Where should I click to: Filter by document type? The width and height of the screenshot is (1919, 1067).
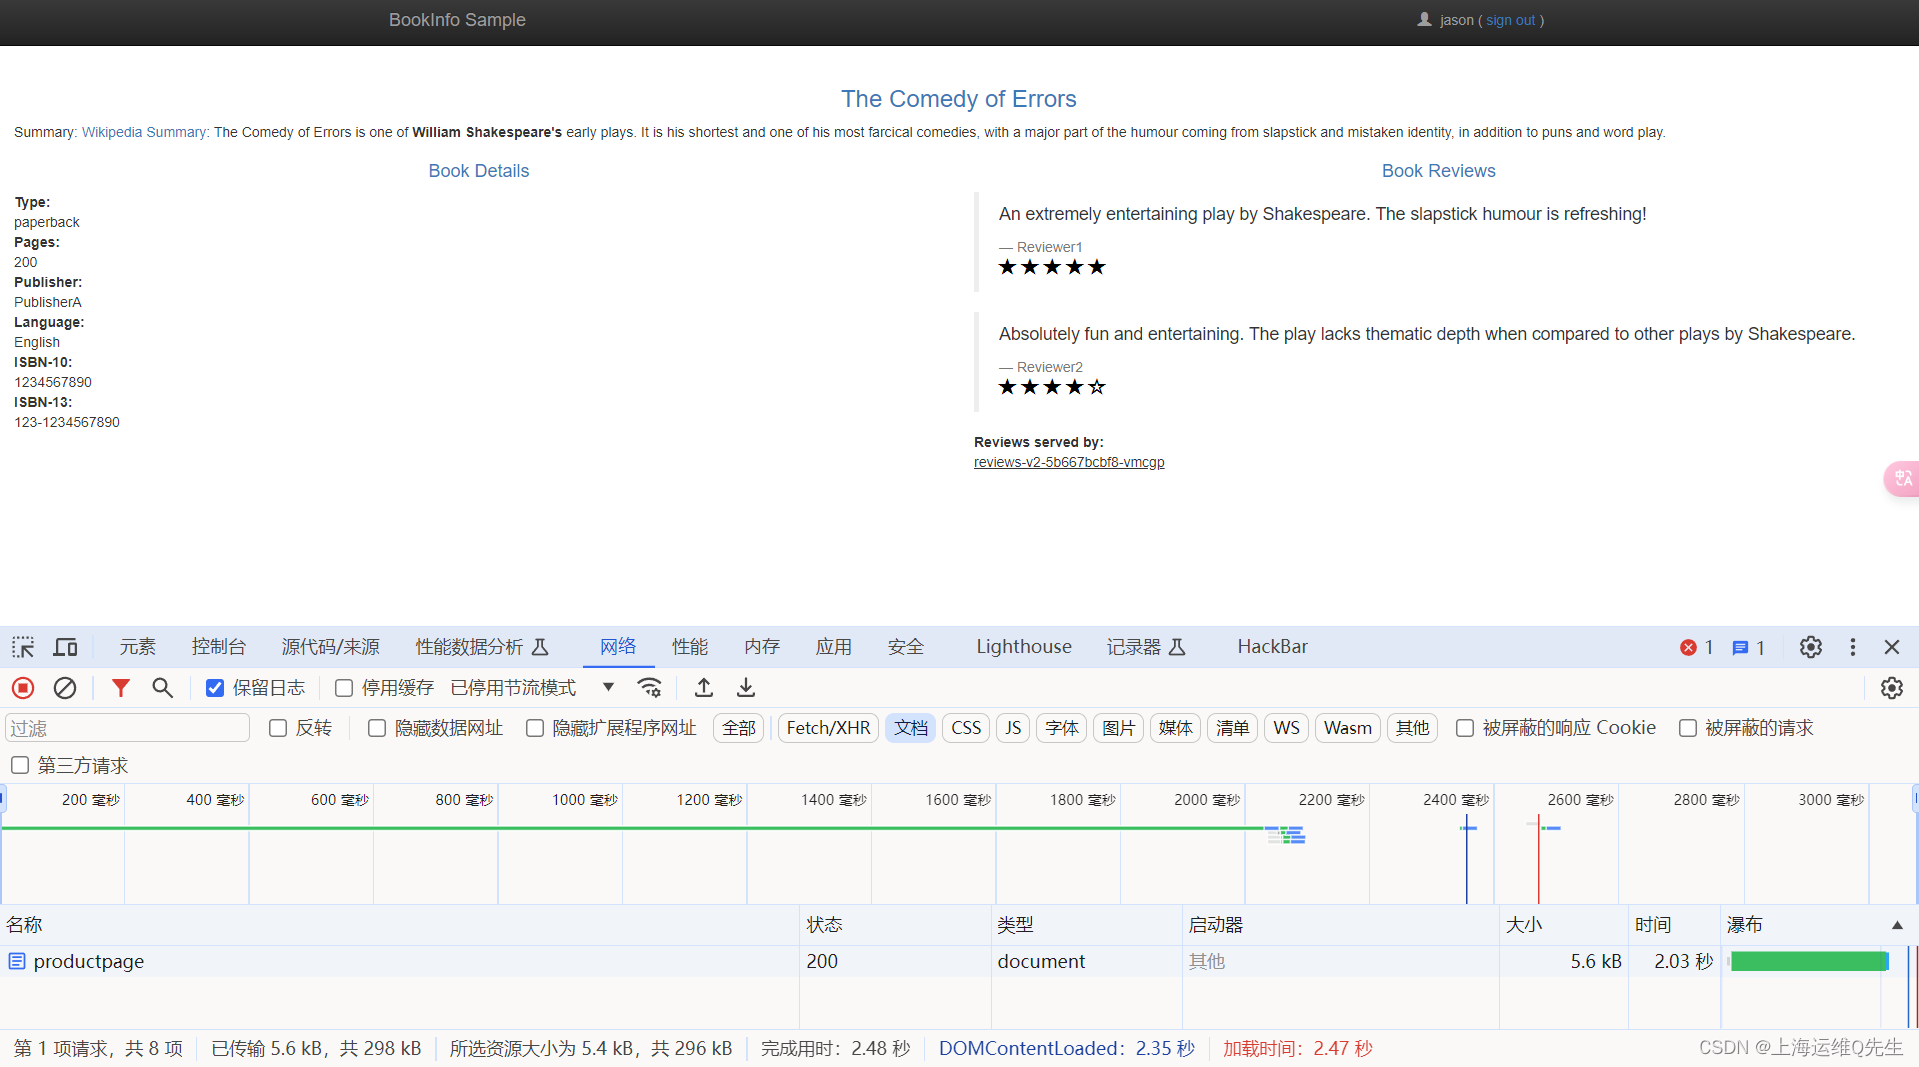pos(911,728)
